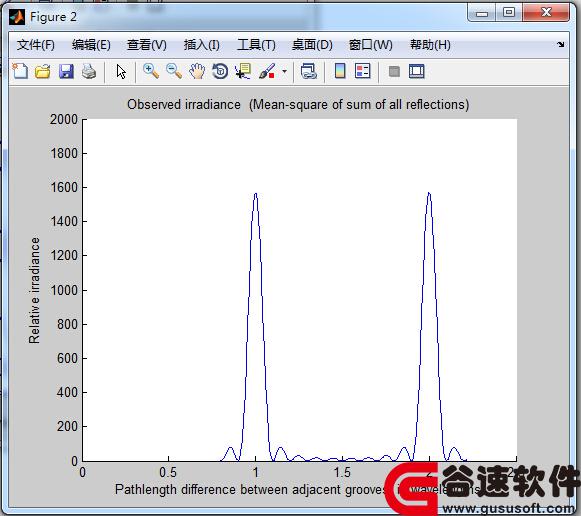Save figure using the floppy disk icon

66,71
